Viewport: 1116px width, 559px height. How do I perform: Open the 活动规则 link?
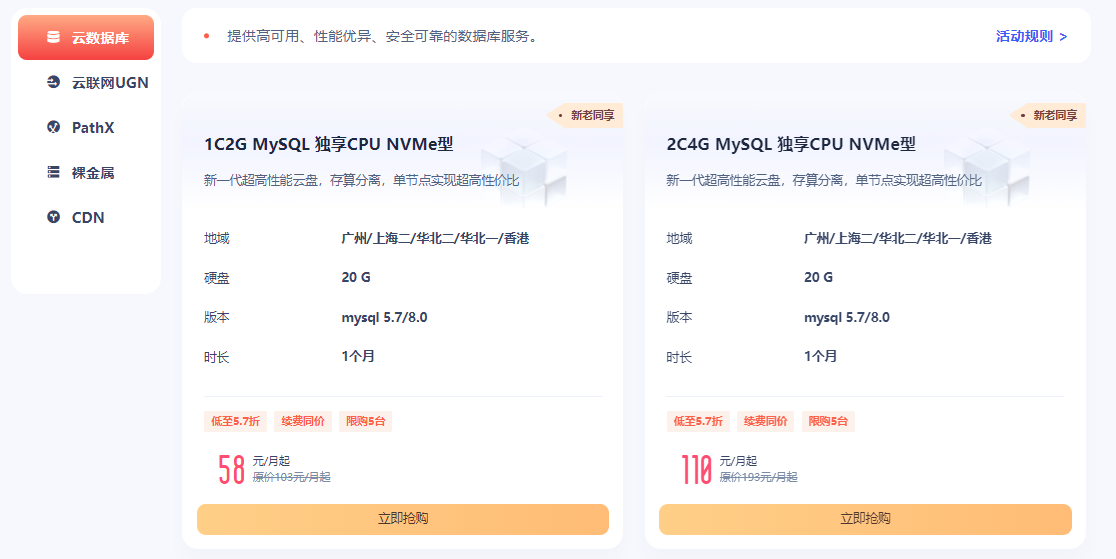(1031, 36)
